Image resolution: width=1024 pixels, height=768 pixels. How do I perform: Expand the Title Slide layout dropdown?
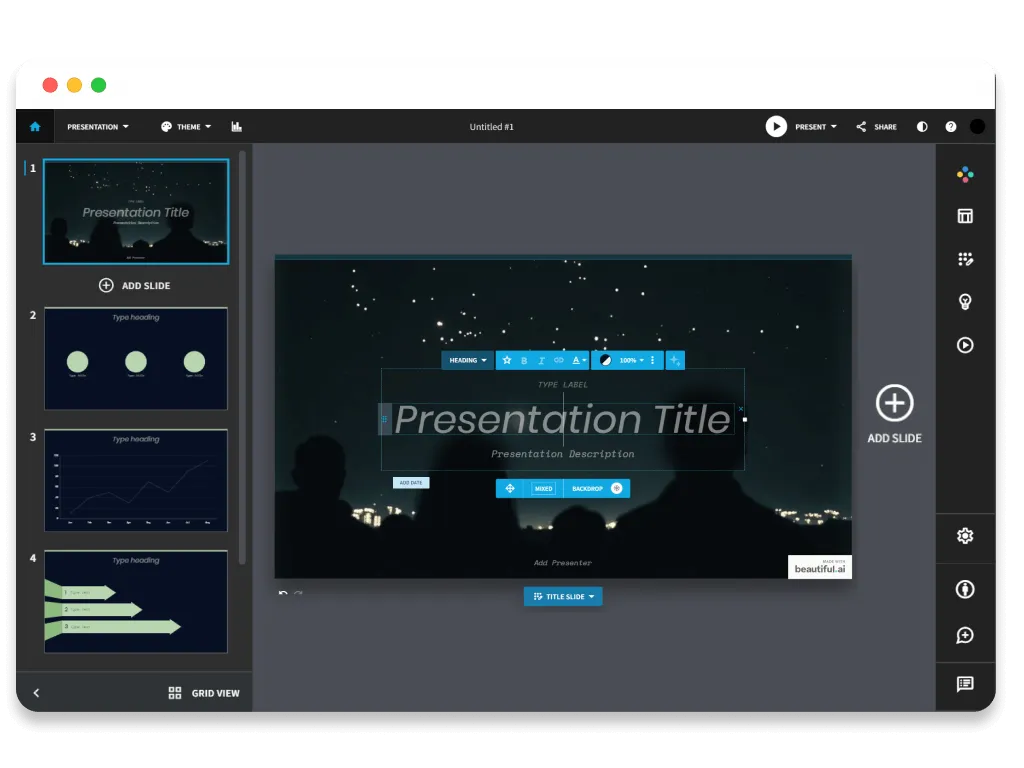pos(563,597)
